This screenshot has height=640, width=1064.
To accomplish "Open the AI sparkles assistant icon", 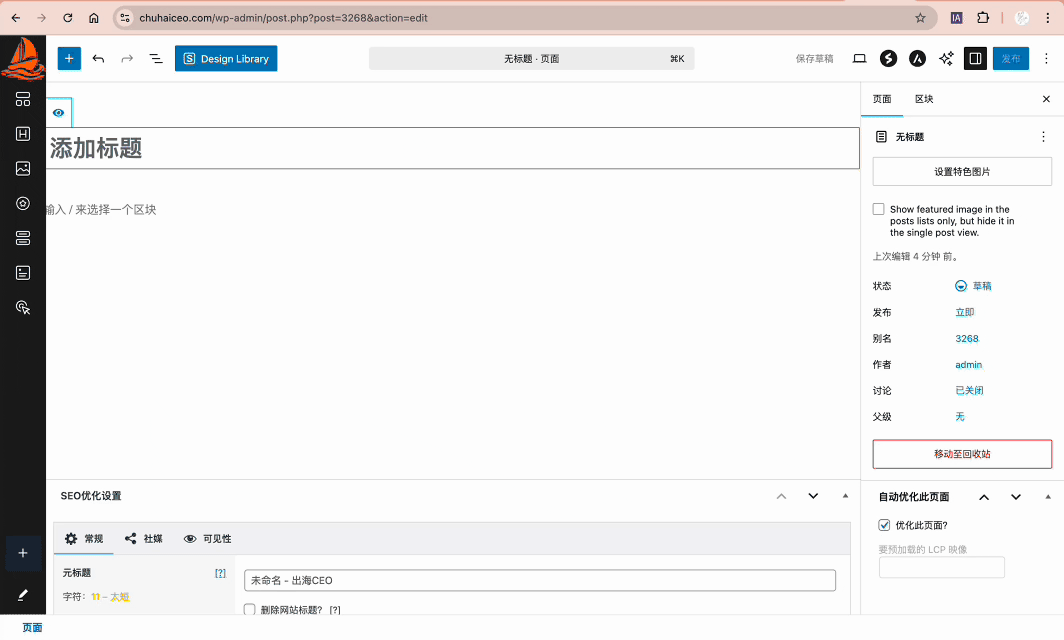I will pos(946,59).
